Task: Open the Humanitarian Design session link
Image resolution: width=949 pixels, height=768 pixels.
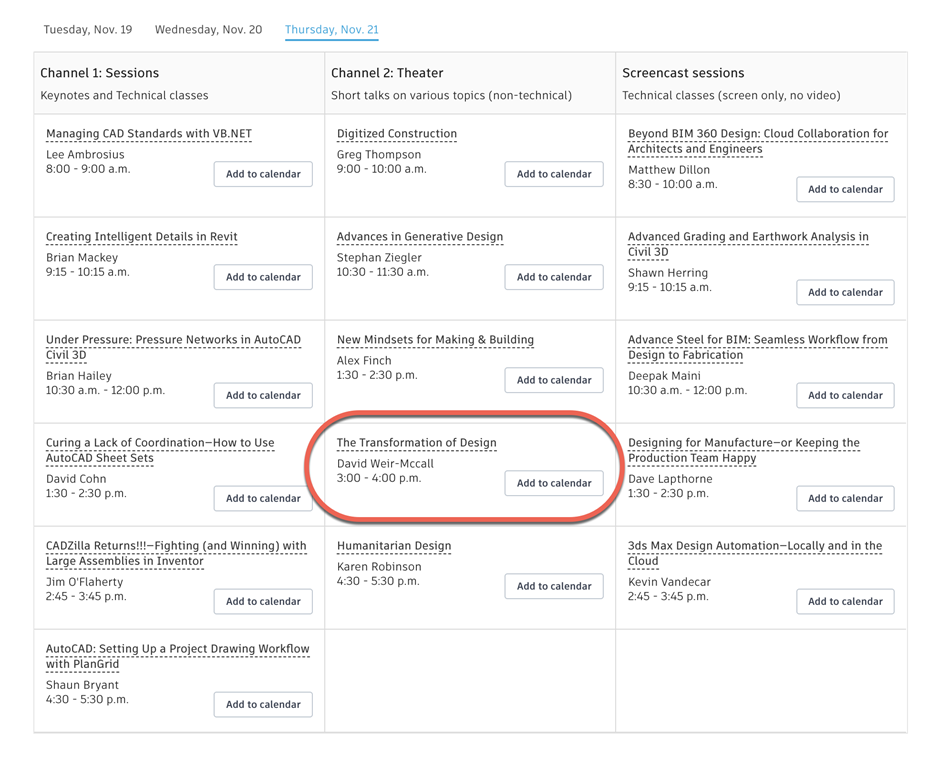Action: point(394,546)
